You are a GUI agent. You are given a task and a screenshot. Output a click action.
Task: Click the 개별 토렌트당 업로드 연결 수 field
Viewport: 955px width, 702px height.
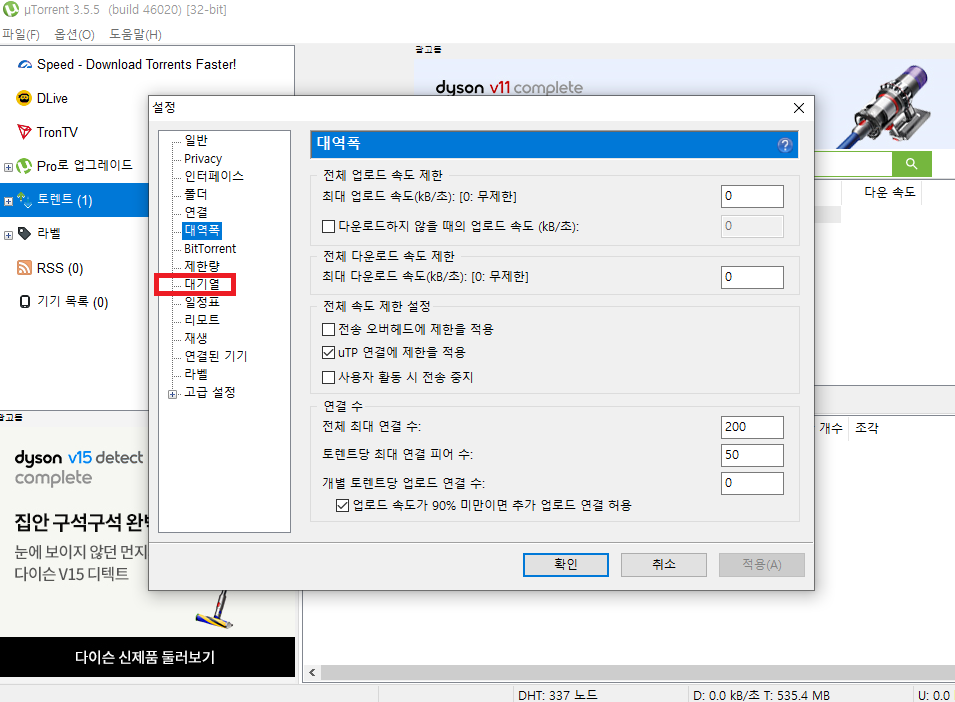752,483
